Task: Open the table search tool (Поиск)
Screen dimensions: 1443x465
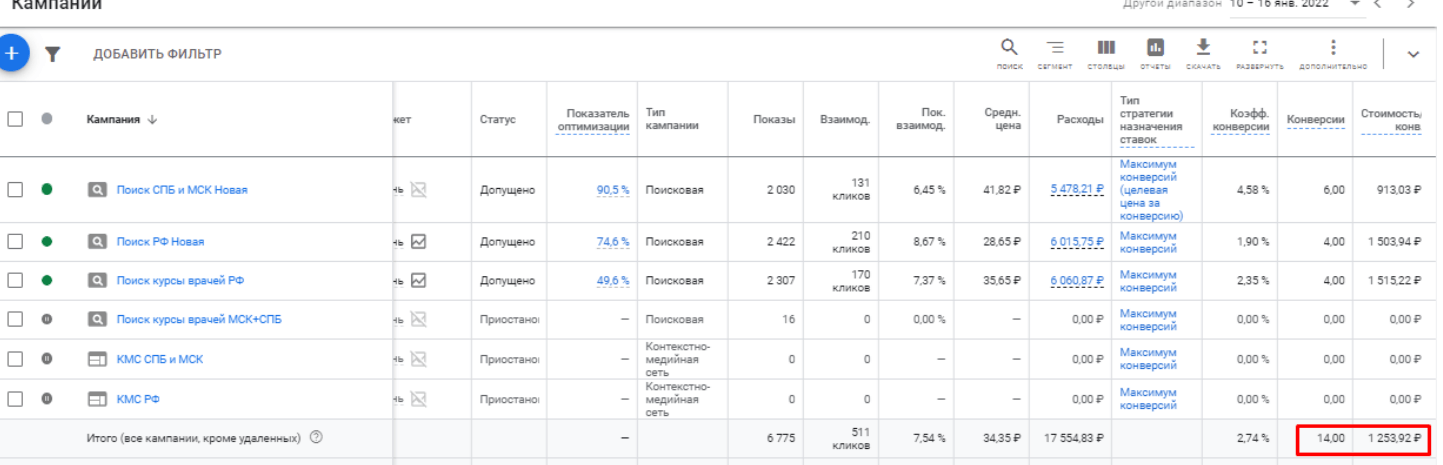Action: pyautogui.click(x=1009, y=52)
